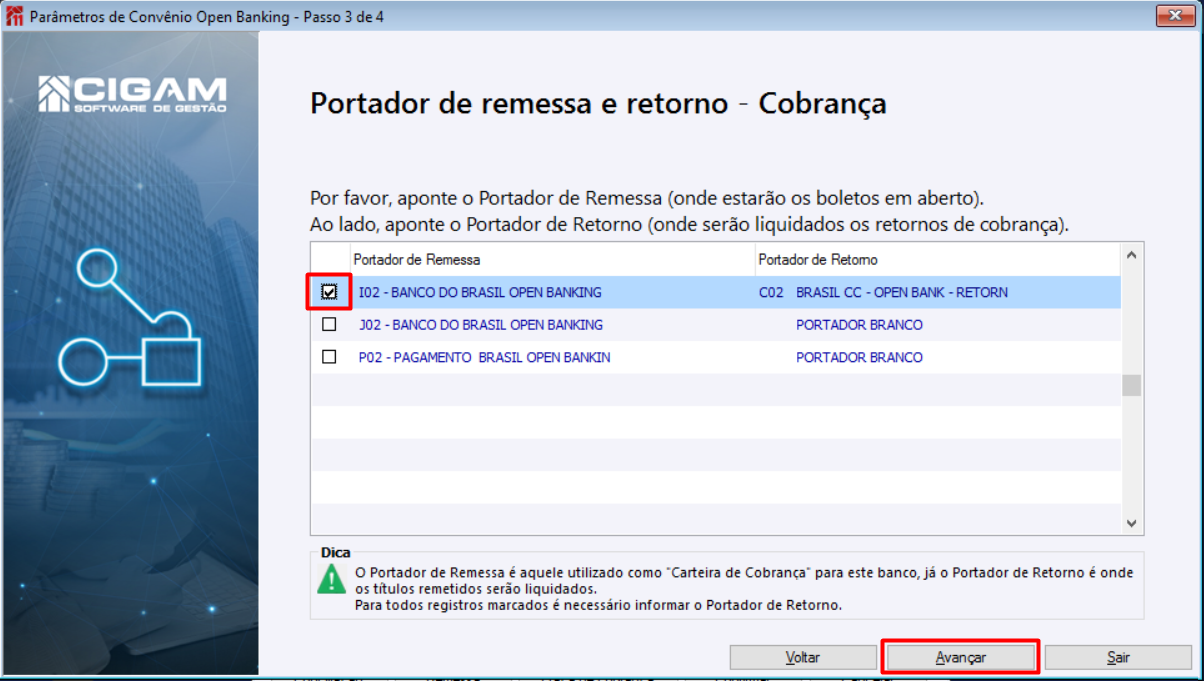The image size is (1204, 681).
Task: Select the P02 - PAGAMENTO BRASIL OPEN BANKIN row
Action: click(715, 357)
